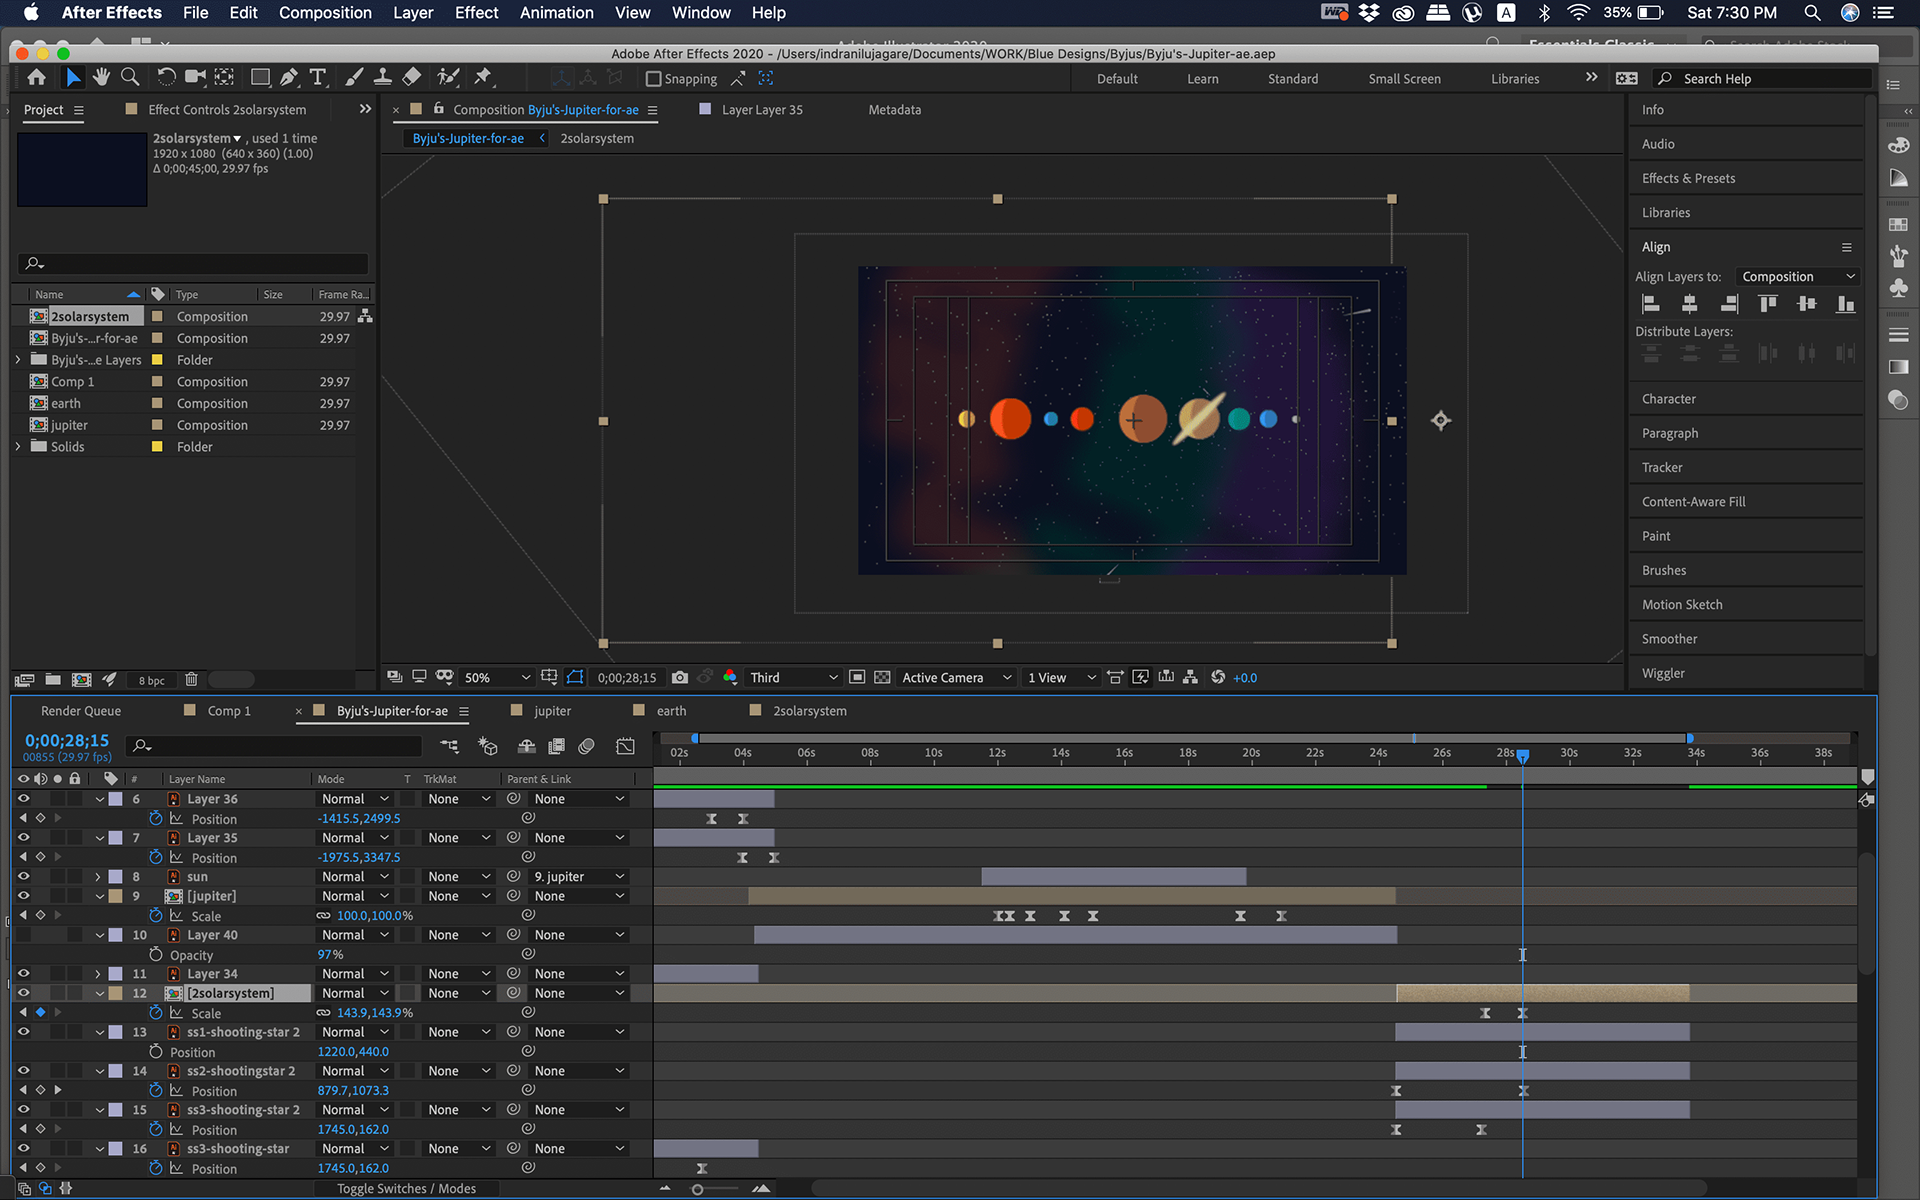Select the Zoom tool in toolbar
Screen dimensions: 1920x1200
point(130,77)
